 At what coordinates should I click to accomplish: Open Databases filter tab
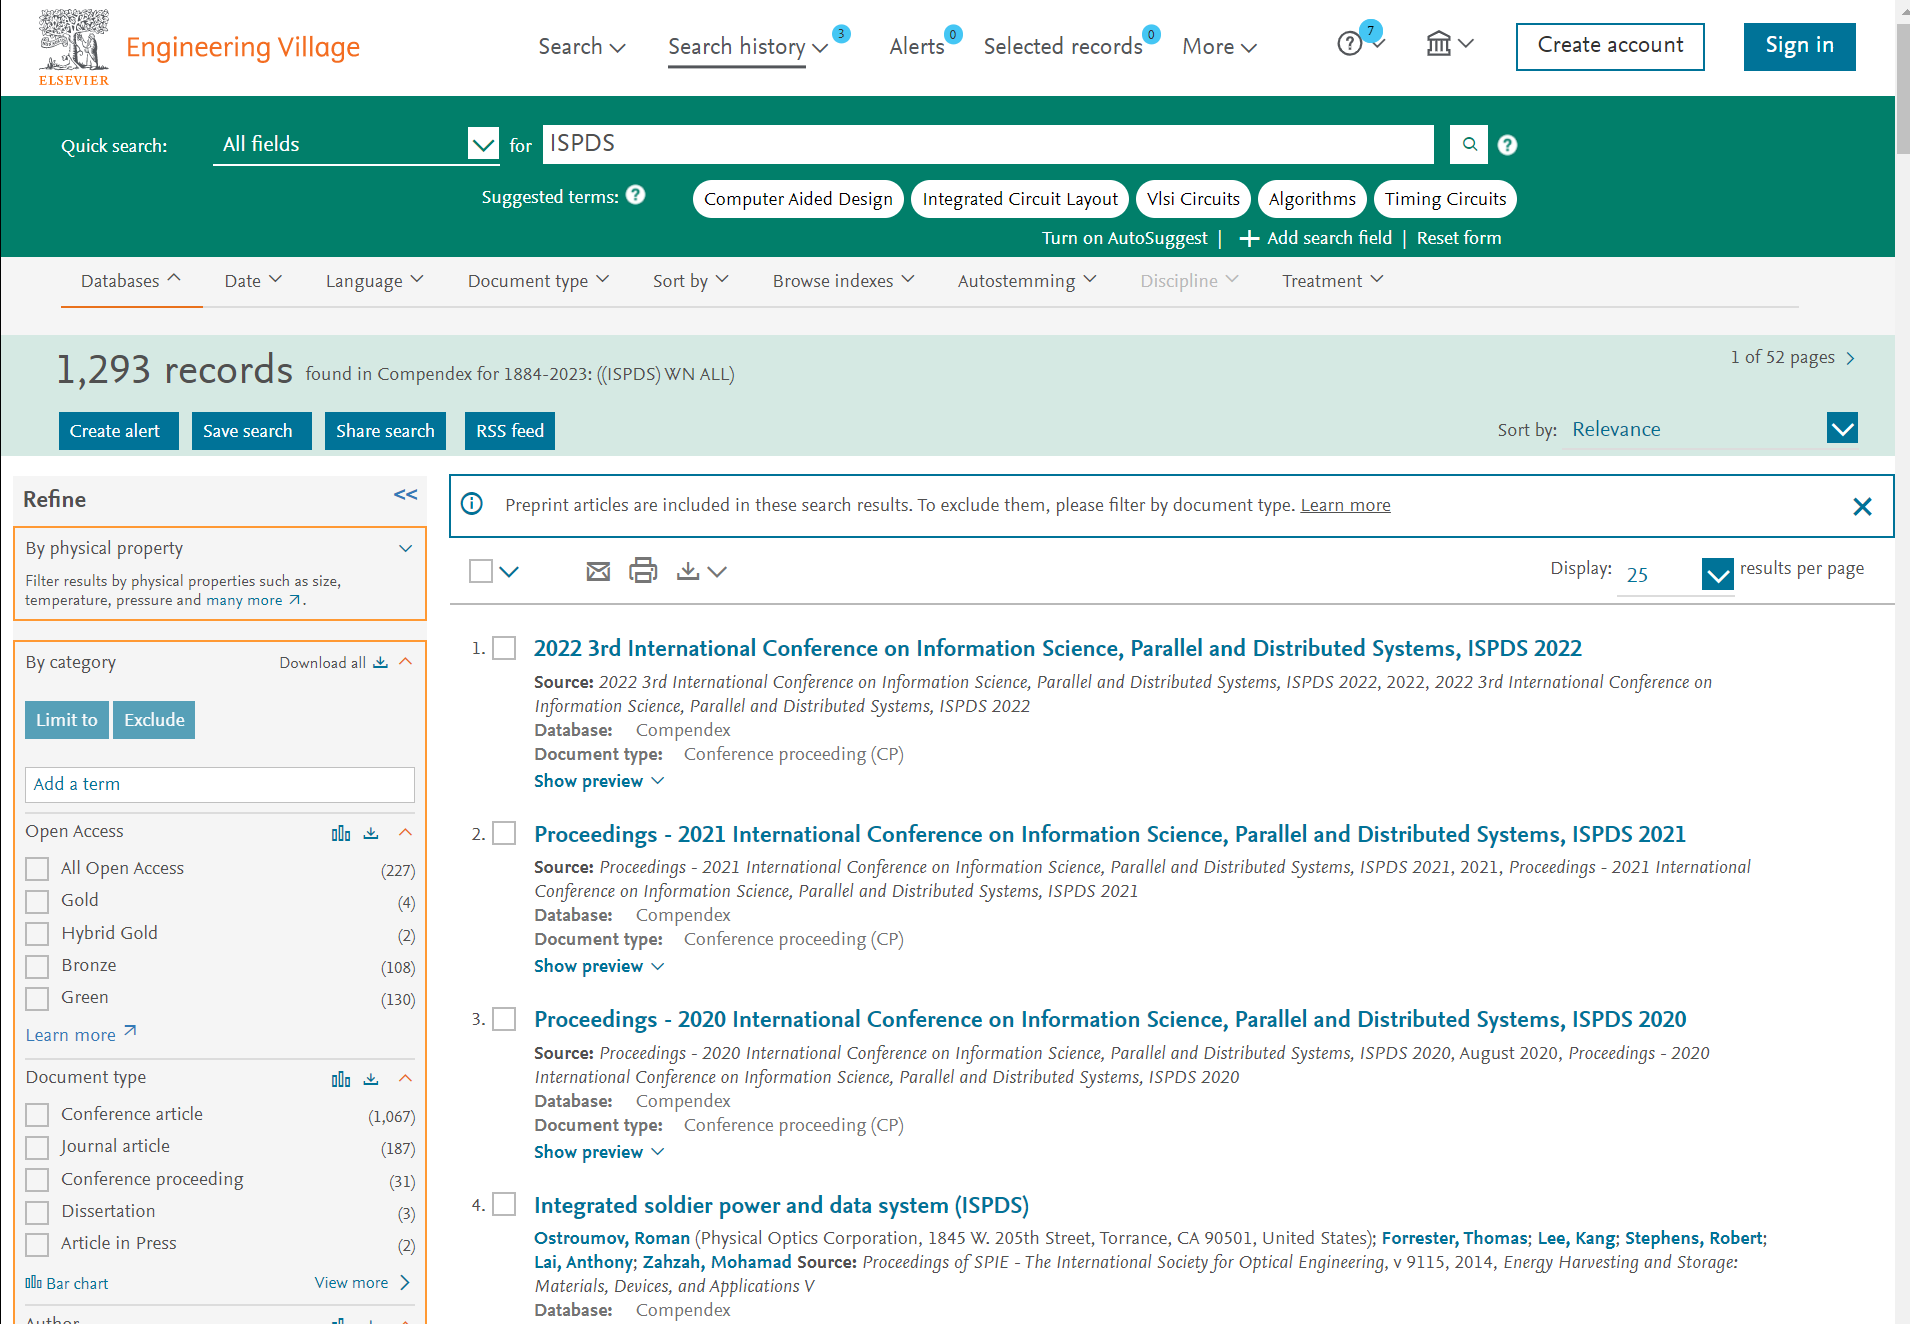click(x=131, y=281)
